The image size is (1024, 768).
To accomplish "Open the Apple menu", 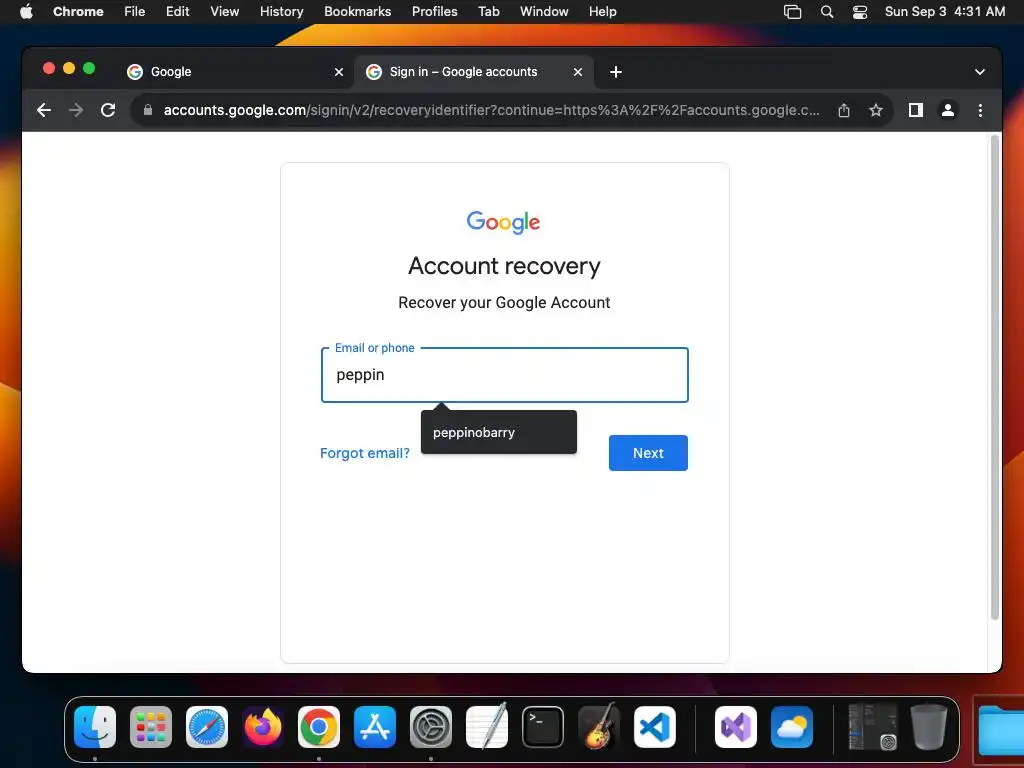I will coord(26,12).
